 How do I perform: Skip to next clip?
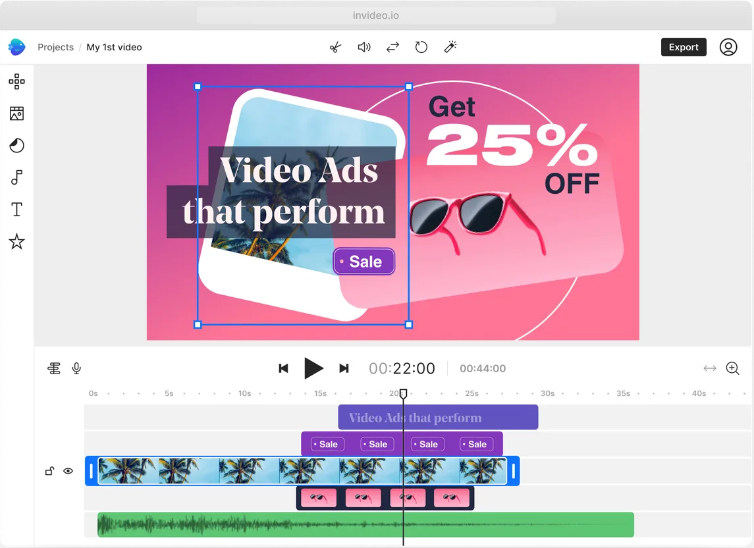pos(344,368)
